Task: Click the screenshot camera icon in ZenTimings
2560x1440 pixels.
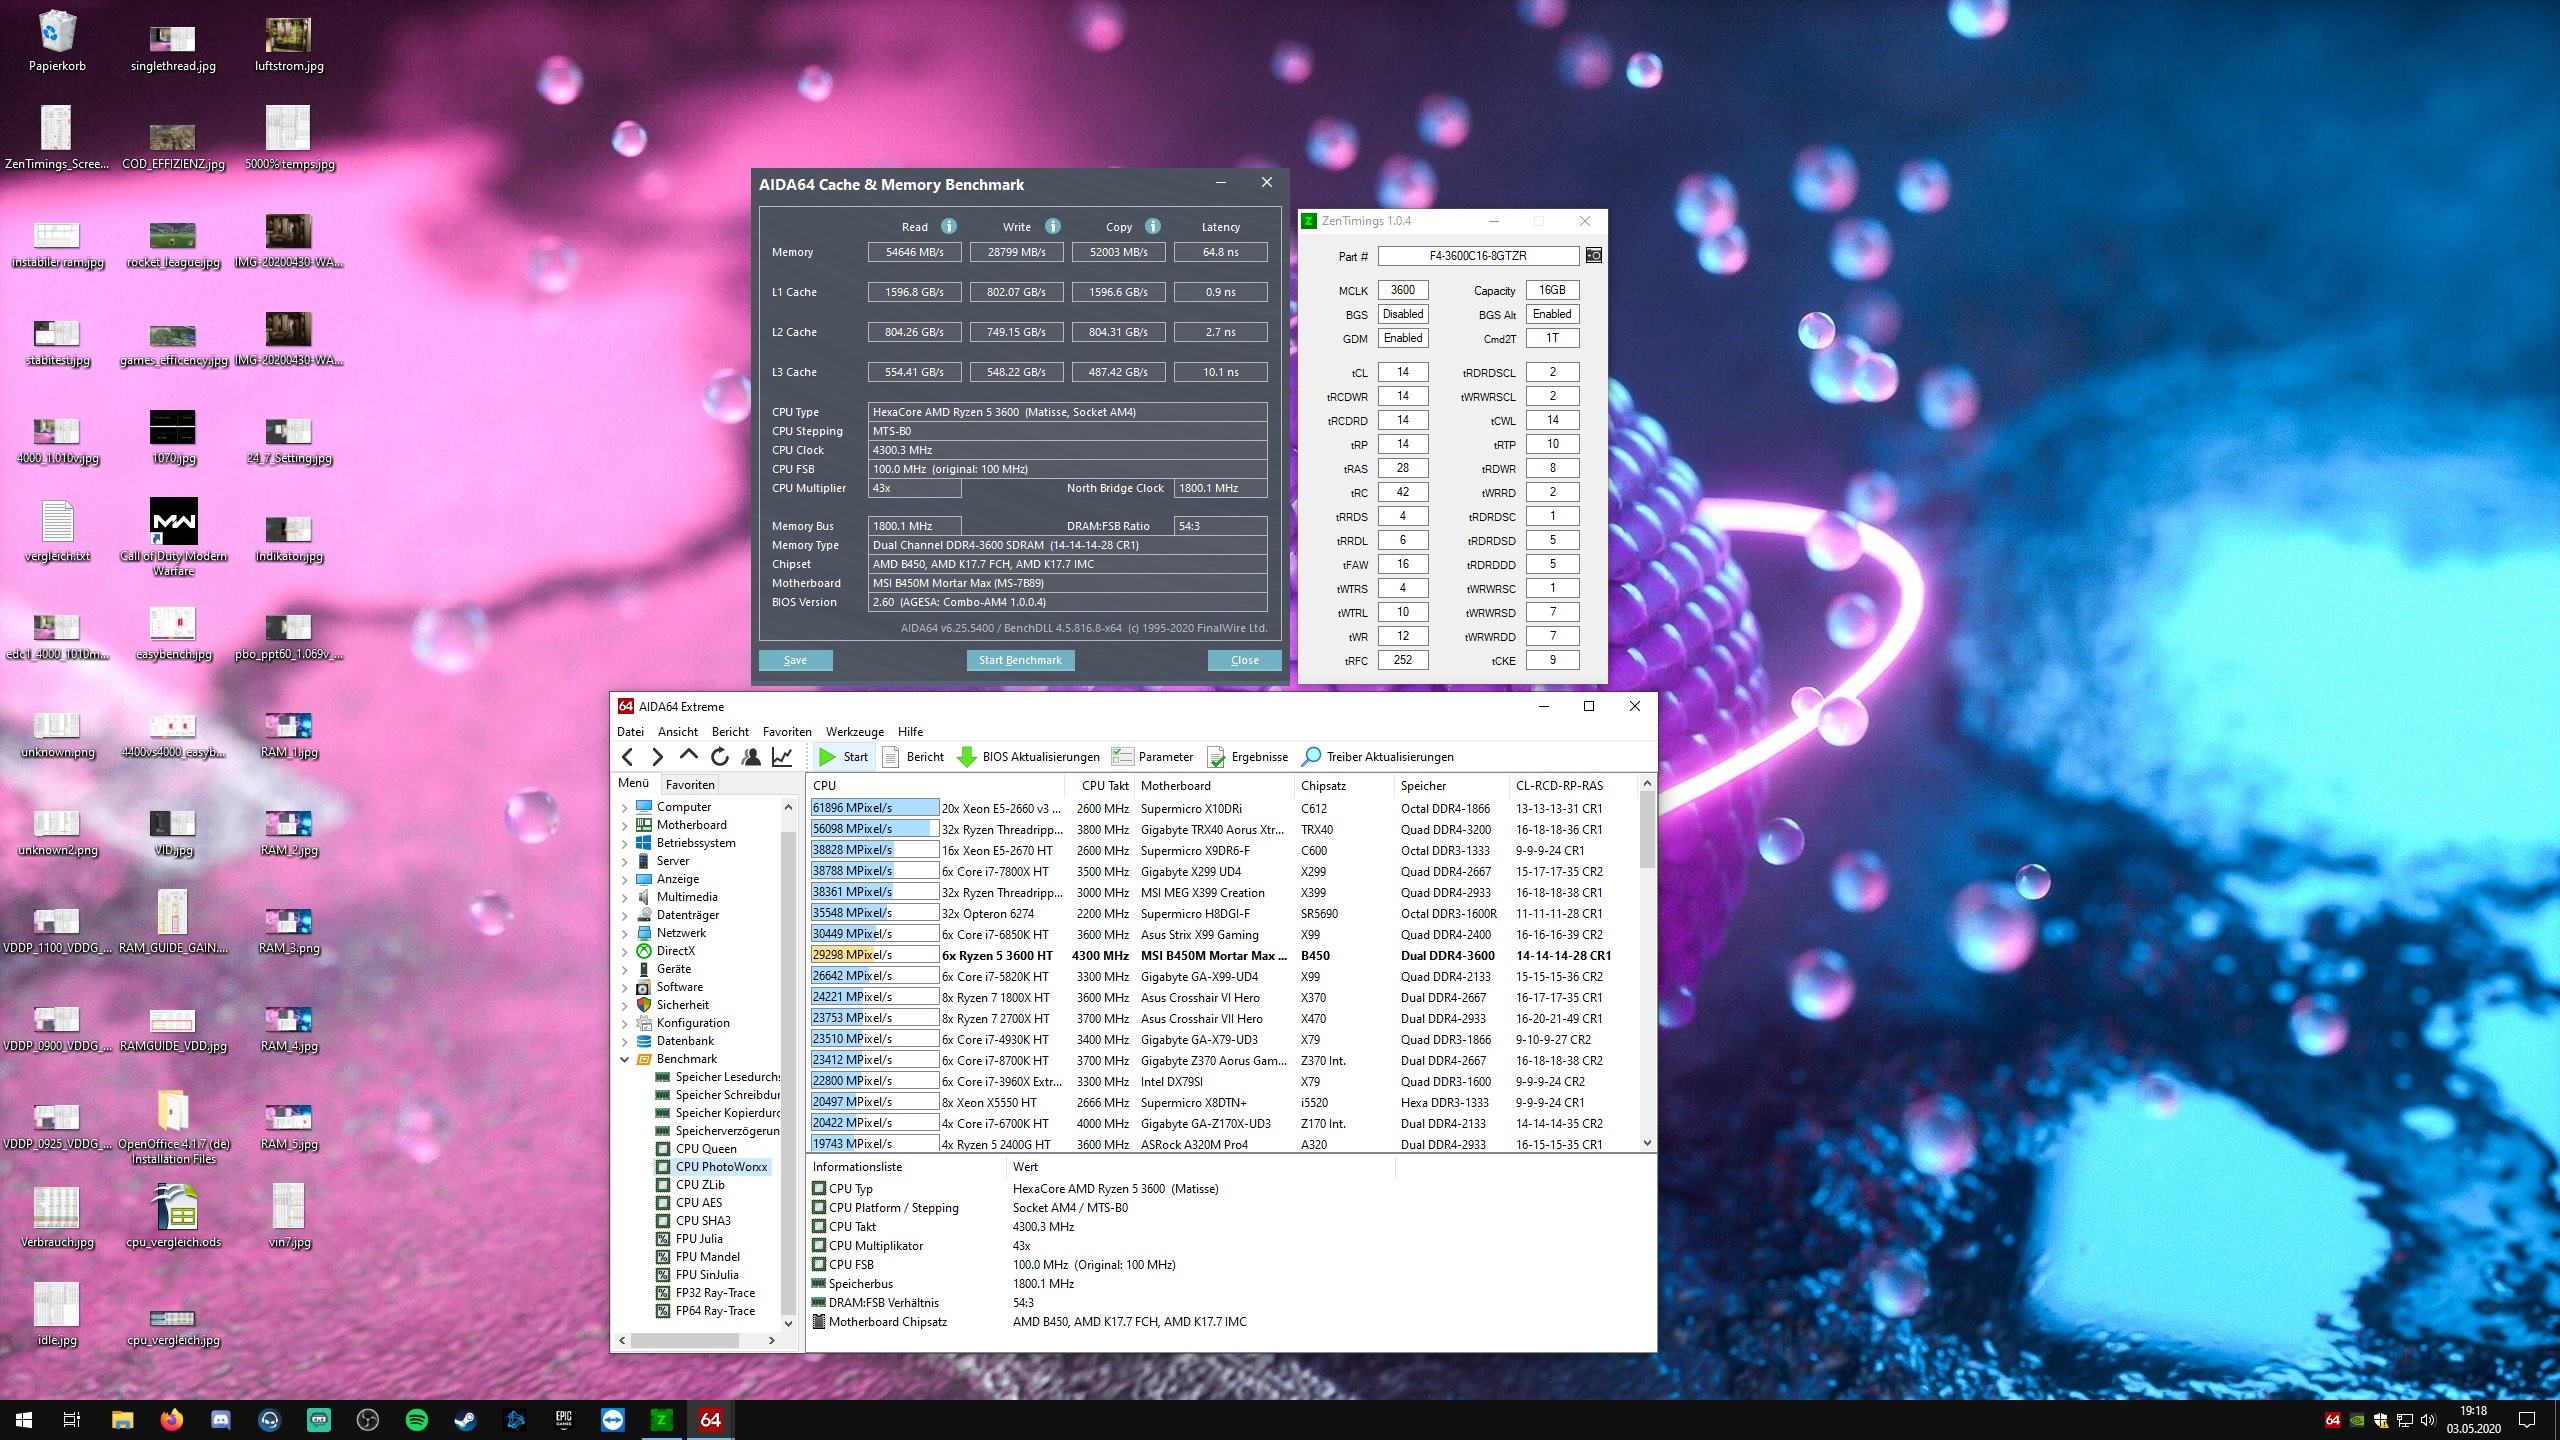Action: [1593, 256]
